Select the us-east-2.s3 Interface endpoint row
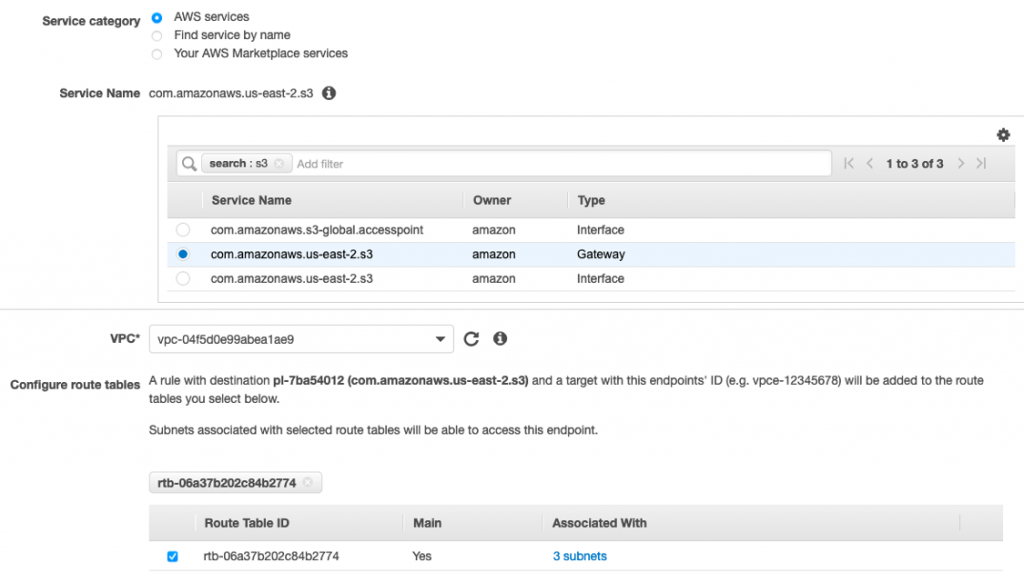The width and height of the screenshot is (1024, 583). 182,278
